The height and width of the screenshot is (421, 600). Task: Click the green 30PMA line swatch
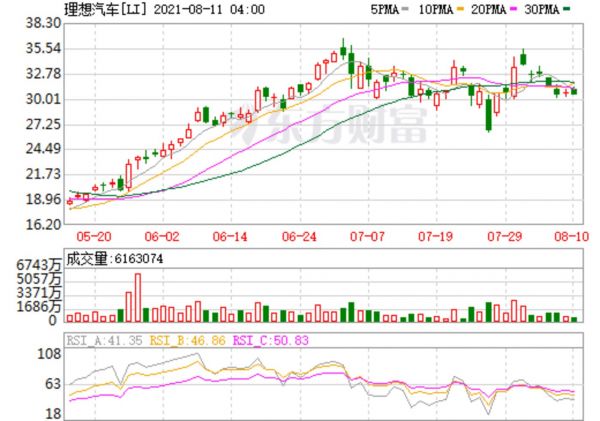coord(568,9)
